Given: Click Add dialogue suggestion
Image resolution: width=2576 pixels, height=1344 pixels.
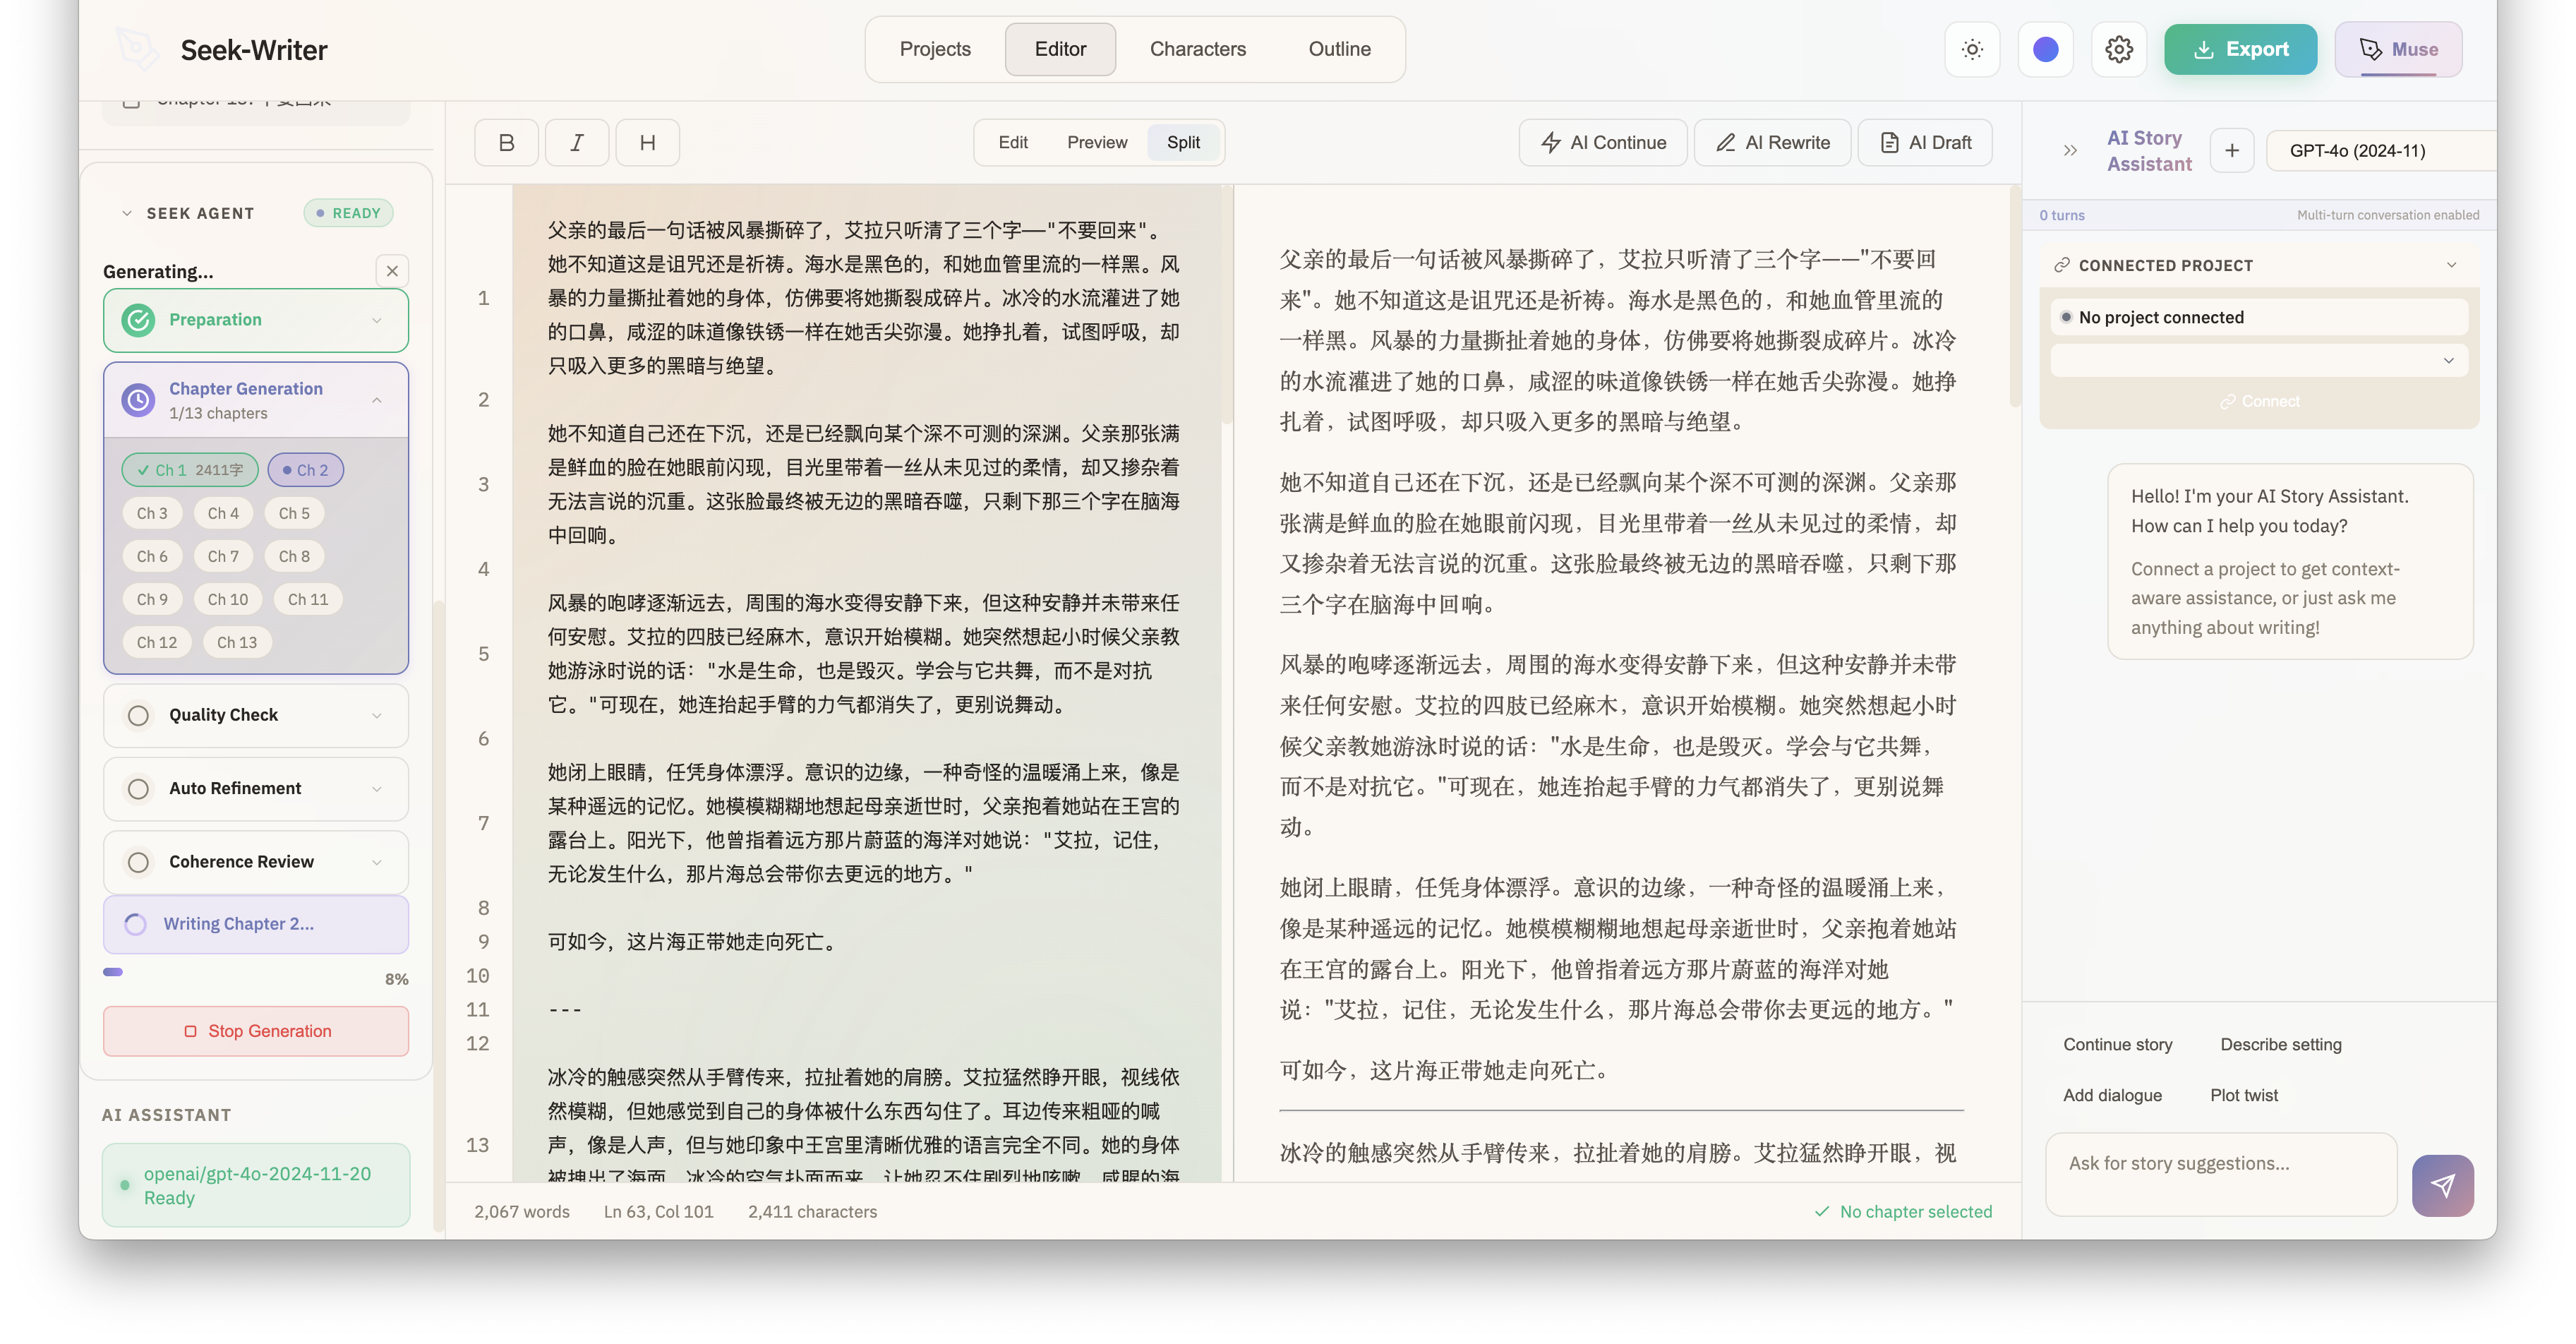Looking at the screenshot, I should (2112, 1095).
